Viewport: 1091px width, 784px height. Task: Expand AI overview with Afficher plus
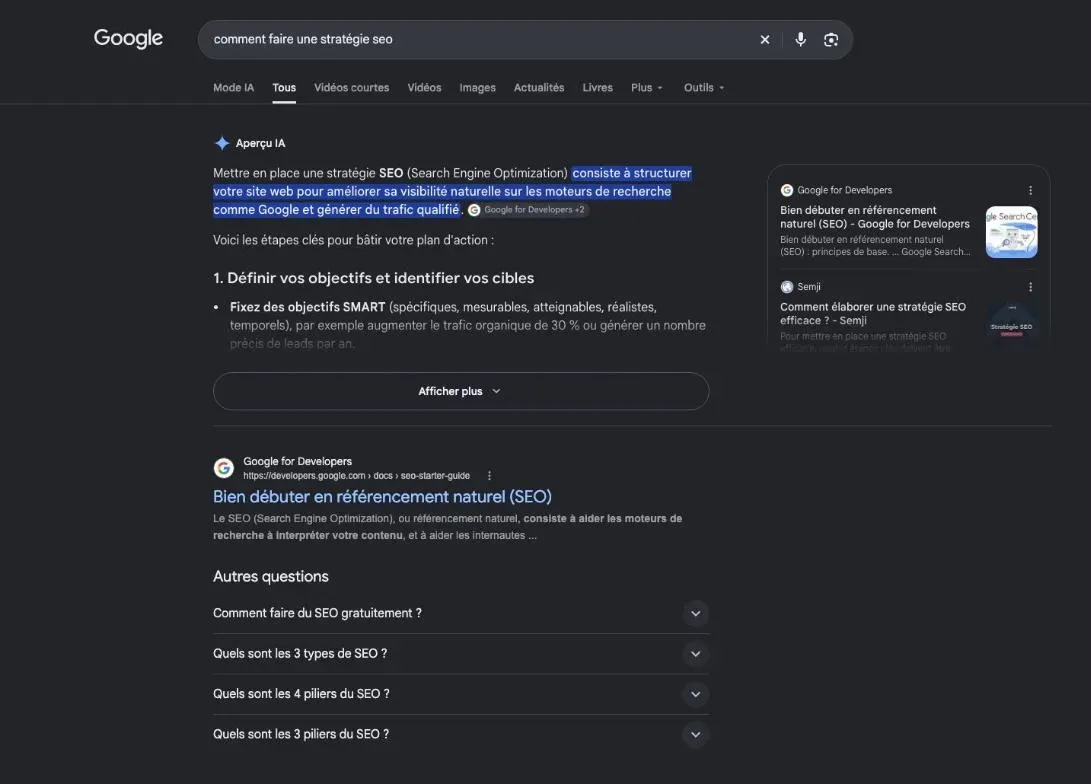point(461,391)
